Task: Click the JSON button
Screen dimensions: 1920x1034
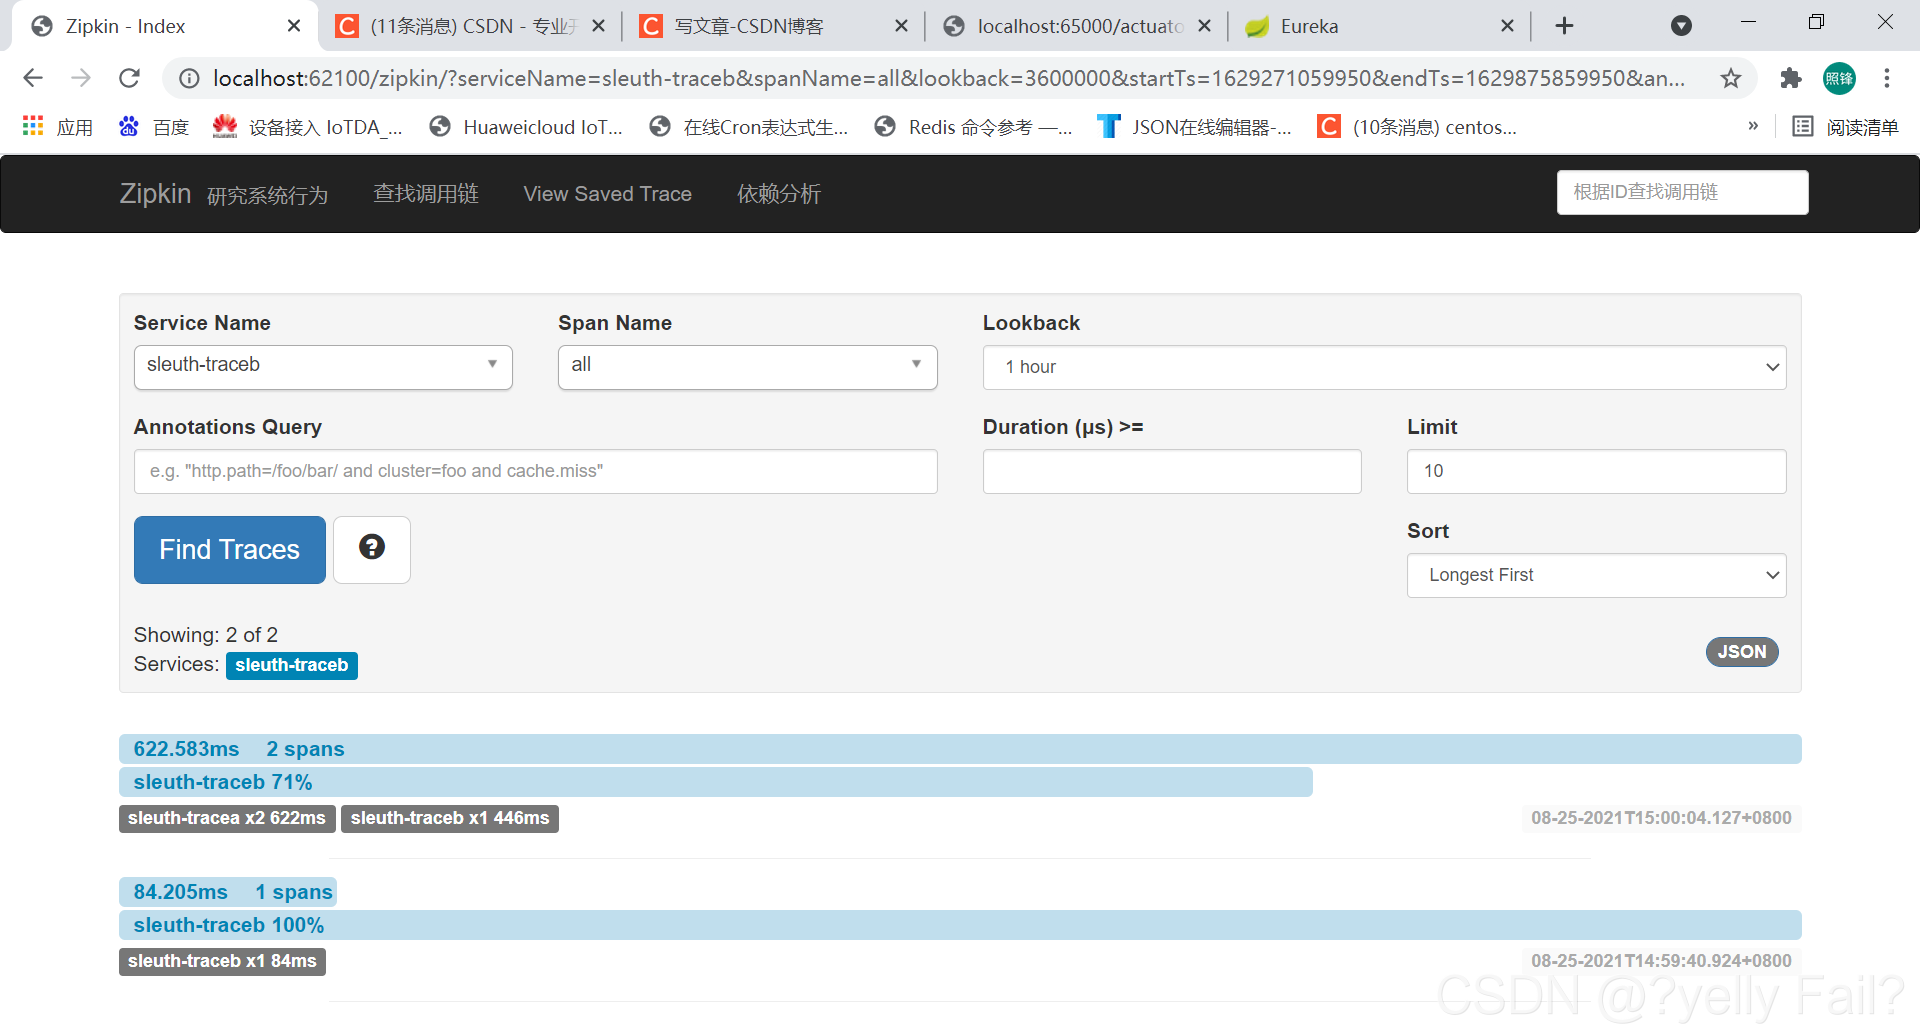Action: pos(1742,652)
